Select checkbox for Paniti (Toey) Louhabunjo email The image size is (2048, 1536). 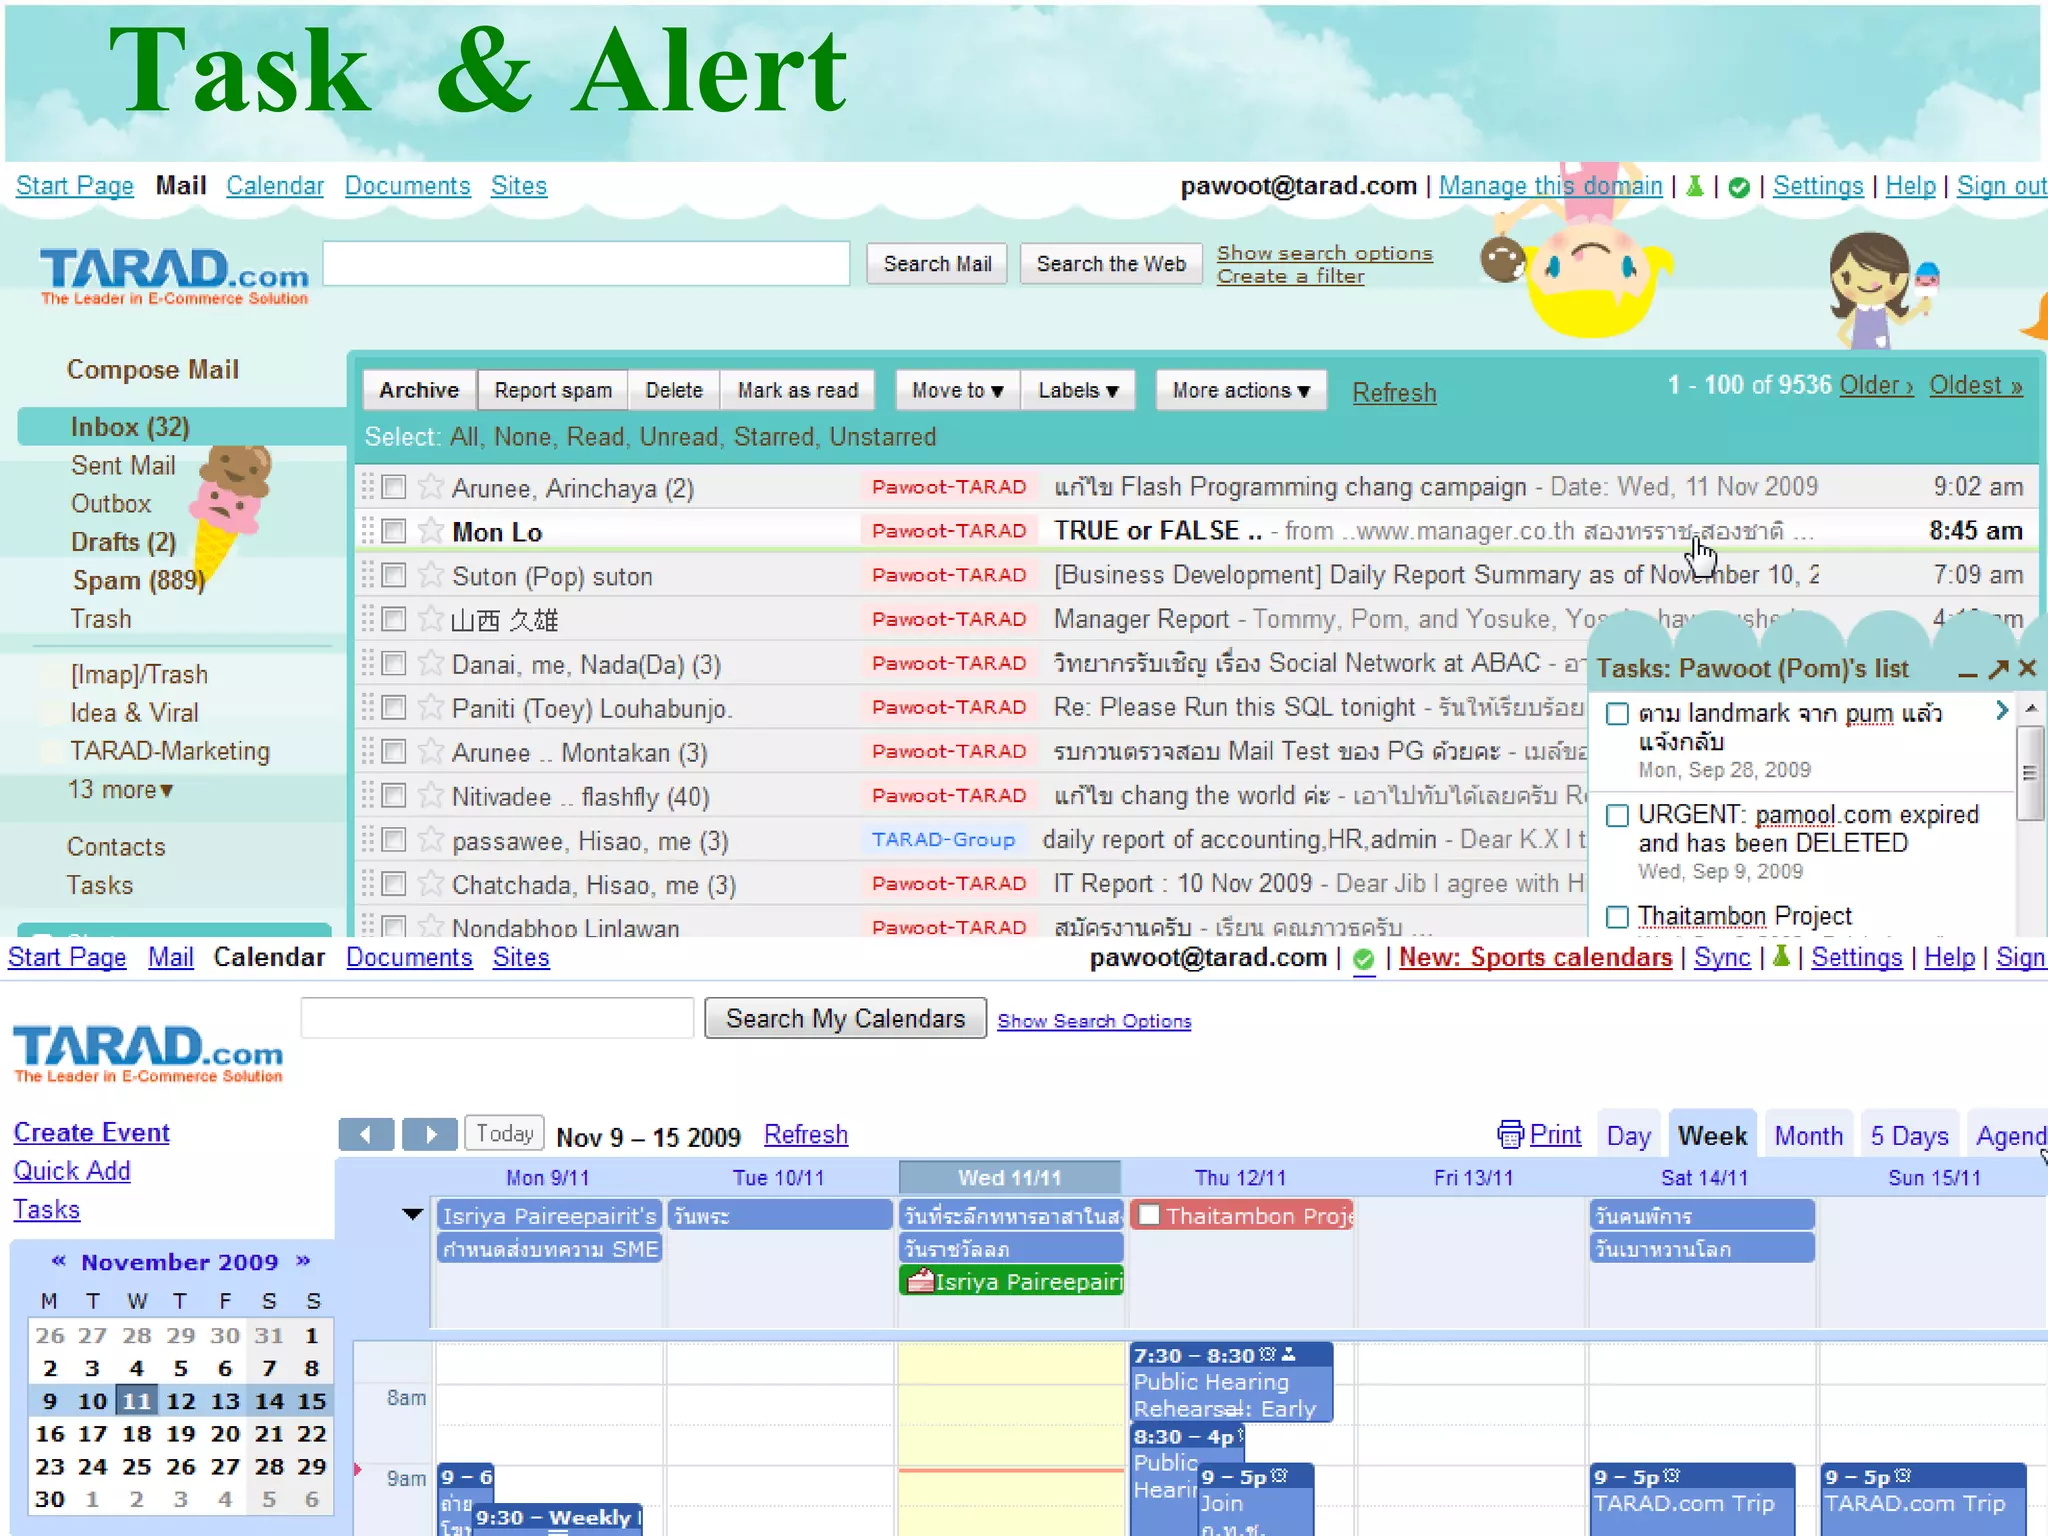(394, 707)
